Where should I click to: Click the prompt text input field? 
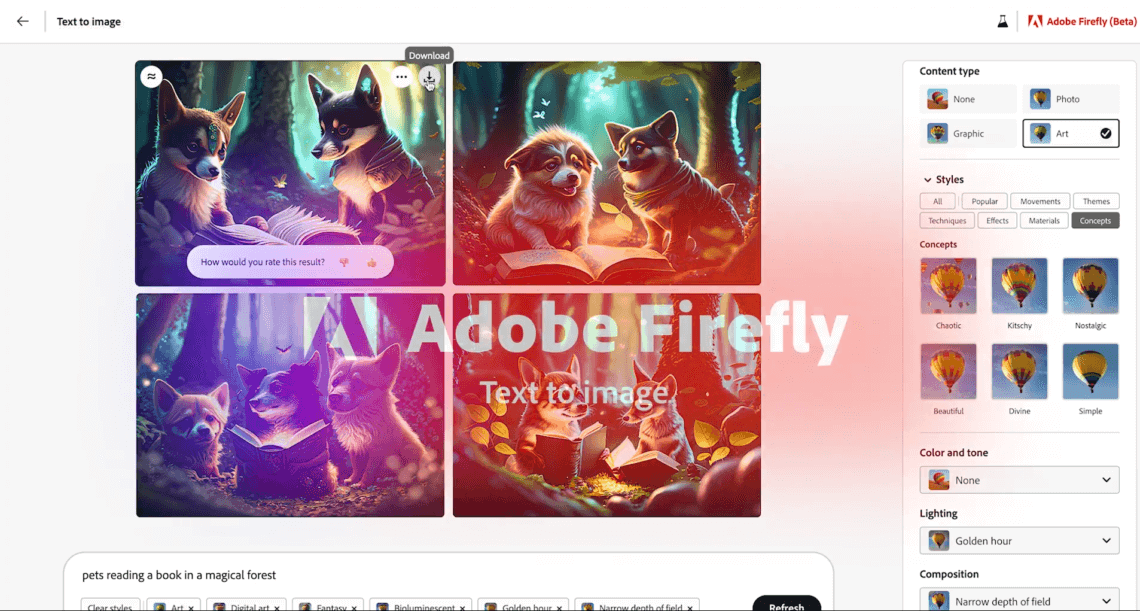click(440, 575)
